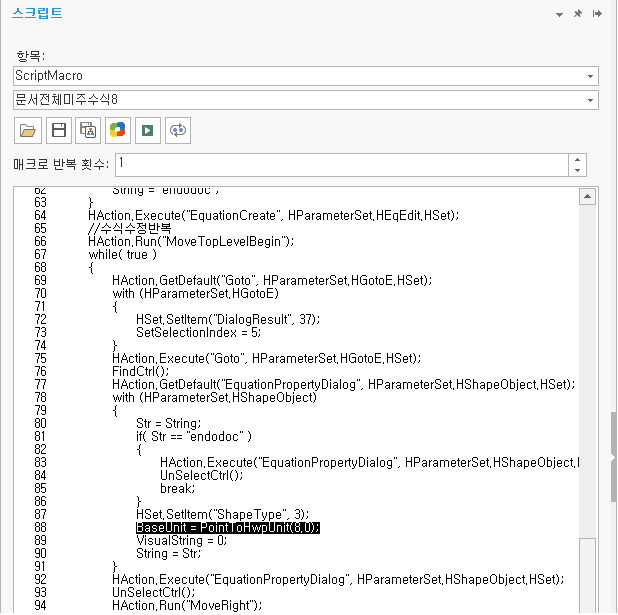Click the Str = String; line
This screenshot has width=618, height=615.
[168, 423]
